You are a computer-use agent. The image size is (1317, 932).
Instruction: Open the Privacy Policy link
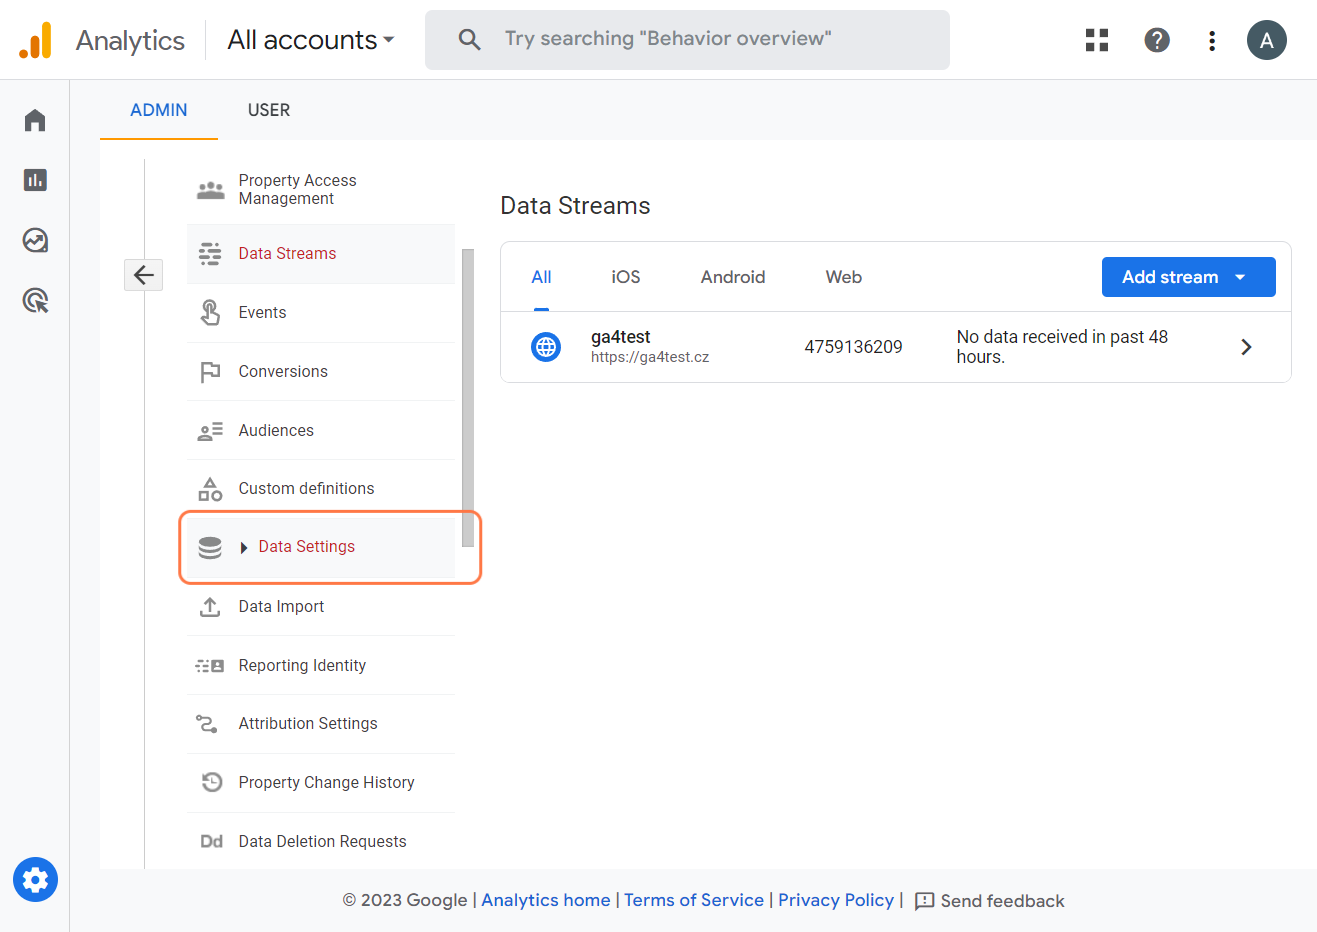(836, 900)
